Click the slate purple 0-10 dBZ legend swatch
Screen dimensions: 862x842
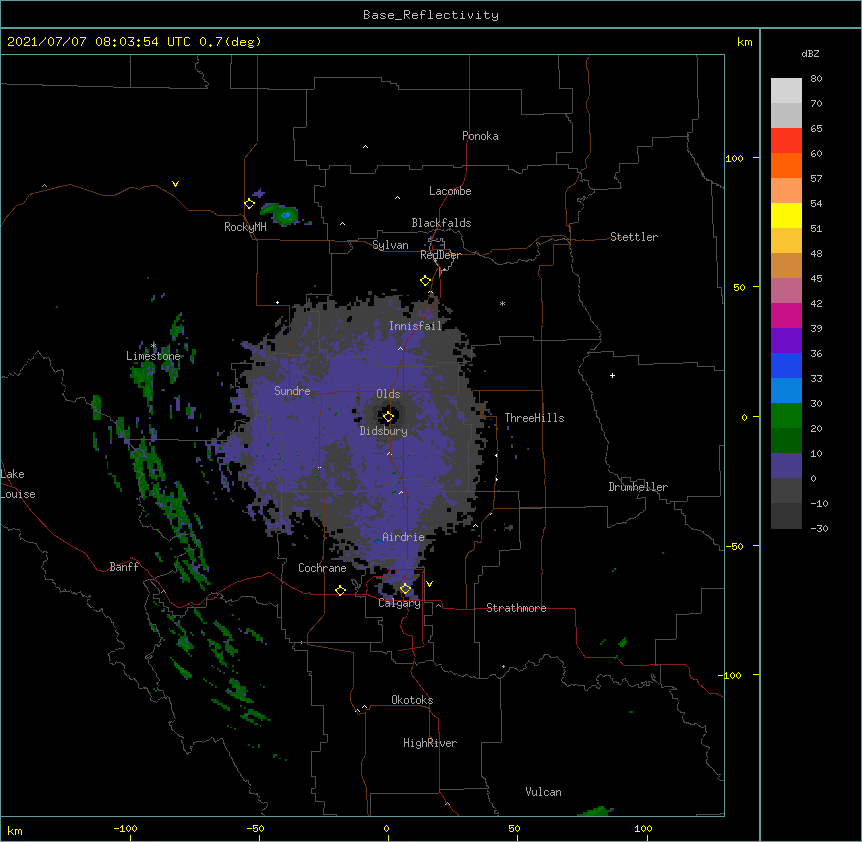(x=786, y=466)
